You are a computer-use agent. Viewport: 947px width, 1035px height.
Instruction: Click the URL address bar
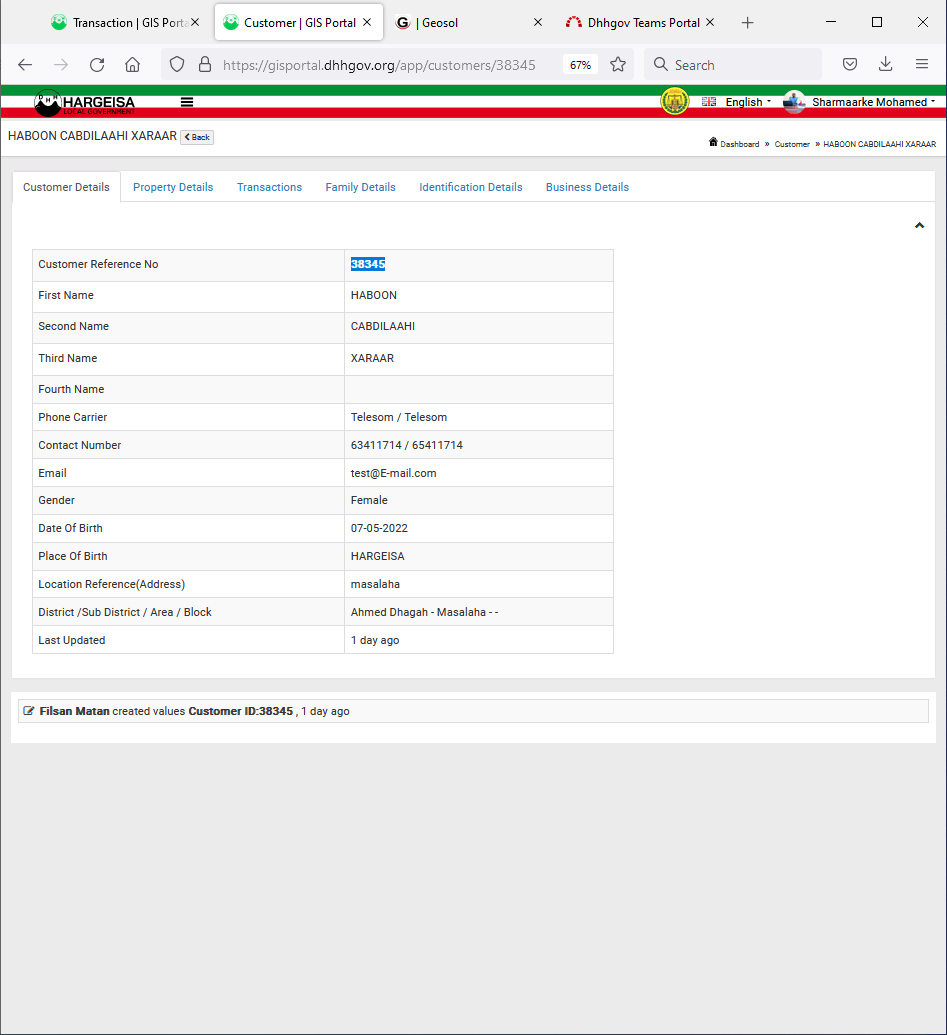point(379,65)
